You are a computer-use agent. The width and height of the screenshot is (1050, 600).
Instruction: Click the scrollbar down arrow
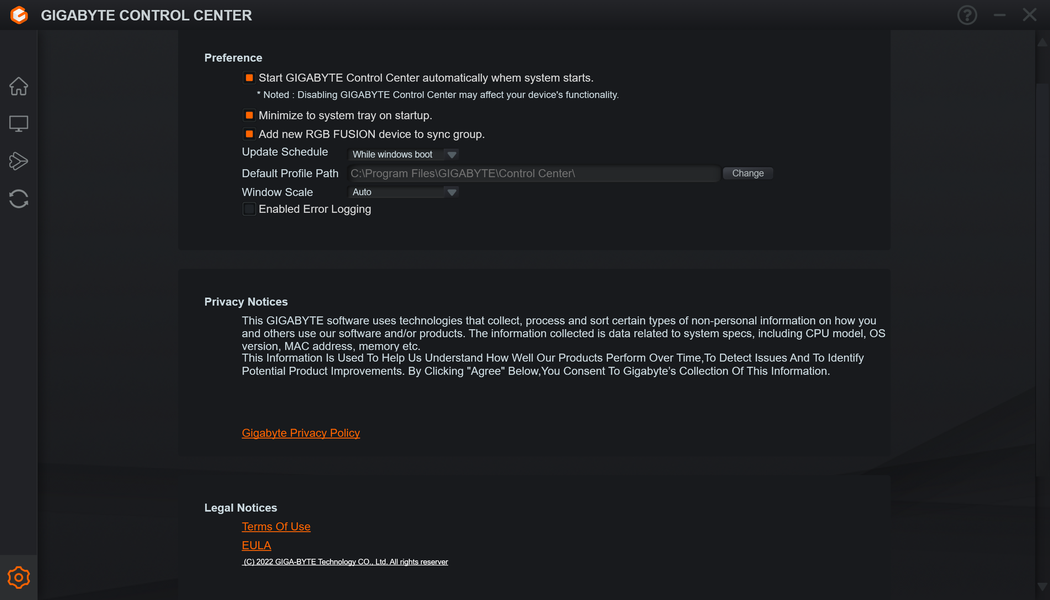point(1043,587)
